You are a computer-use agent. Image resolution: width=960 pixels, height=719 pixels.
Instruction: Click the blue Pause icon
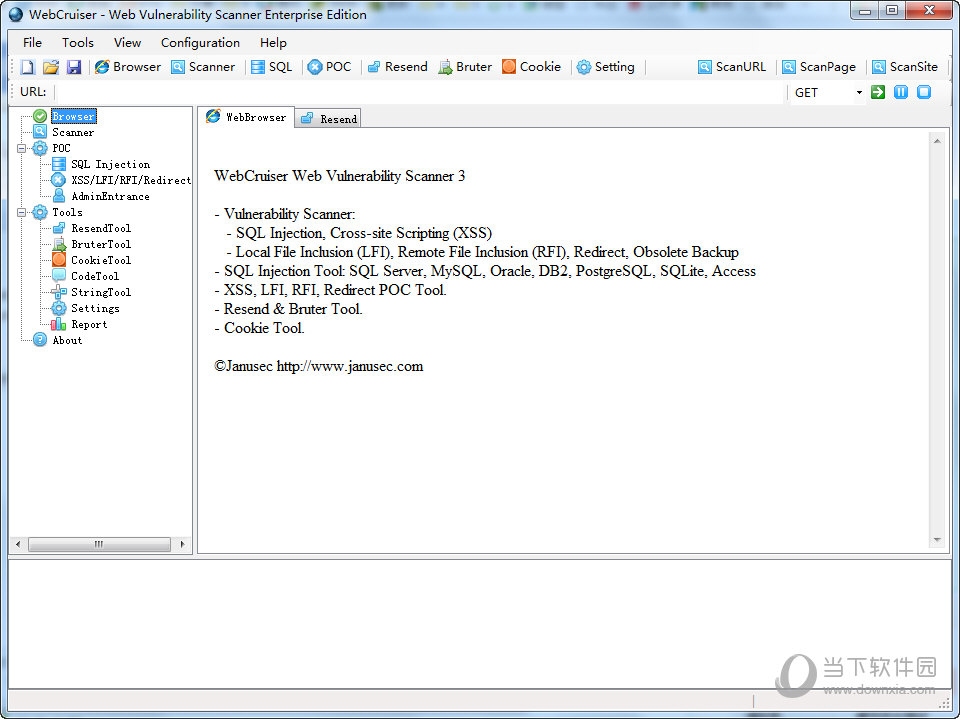click(901, 92)
